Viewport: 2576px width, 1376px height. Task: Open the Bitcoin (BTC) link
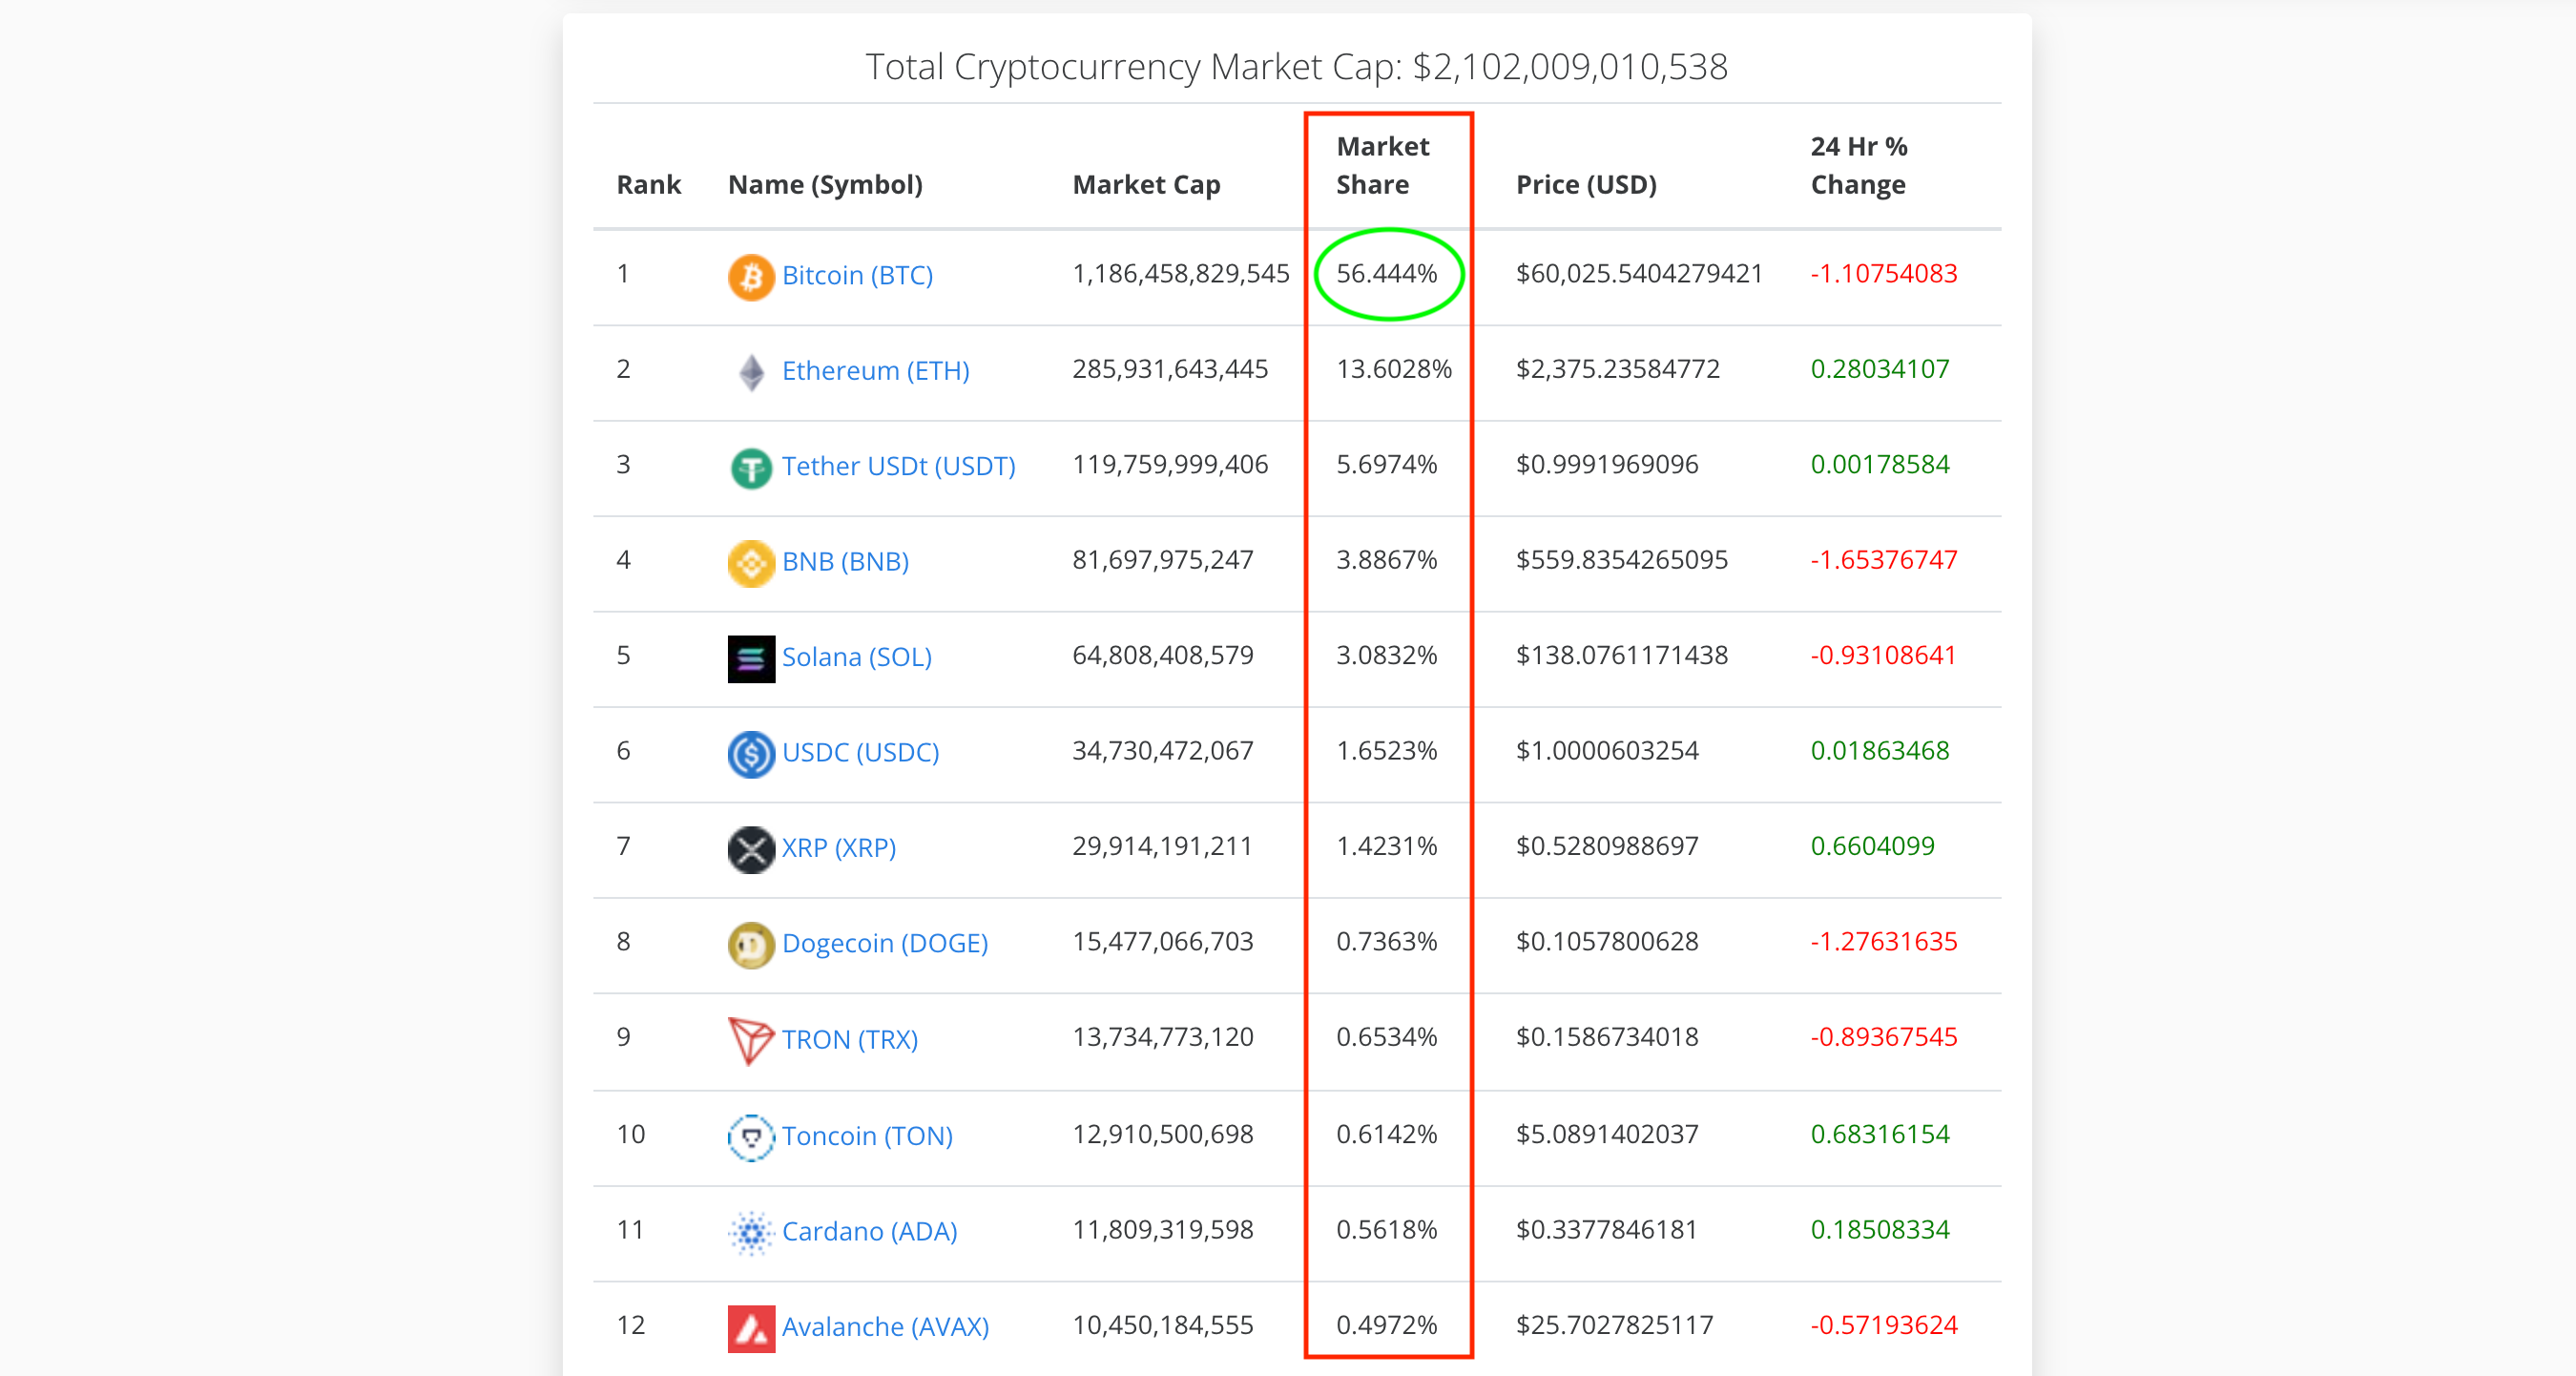858,275
